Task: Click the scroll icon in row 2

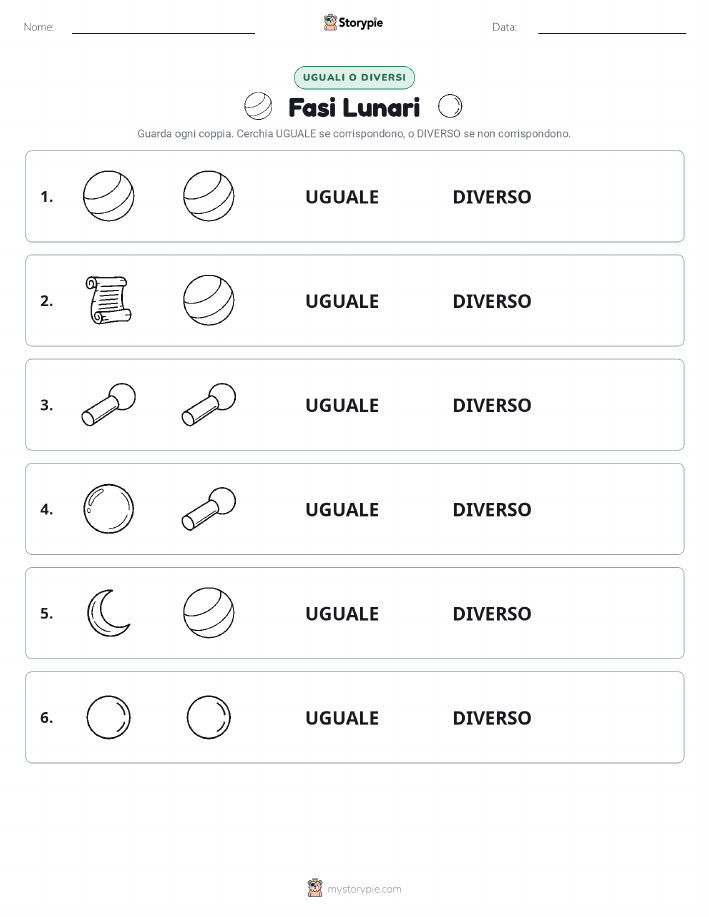Action: pos(108,300)
